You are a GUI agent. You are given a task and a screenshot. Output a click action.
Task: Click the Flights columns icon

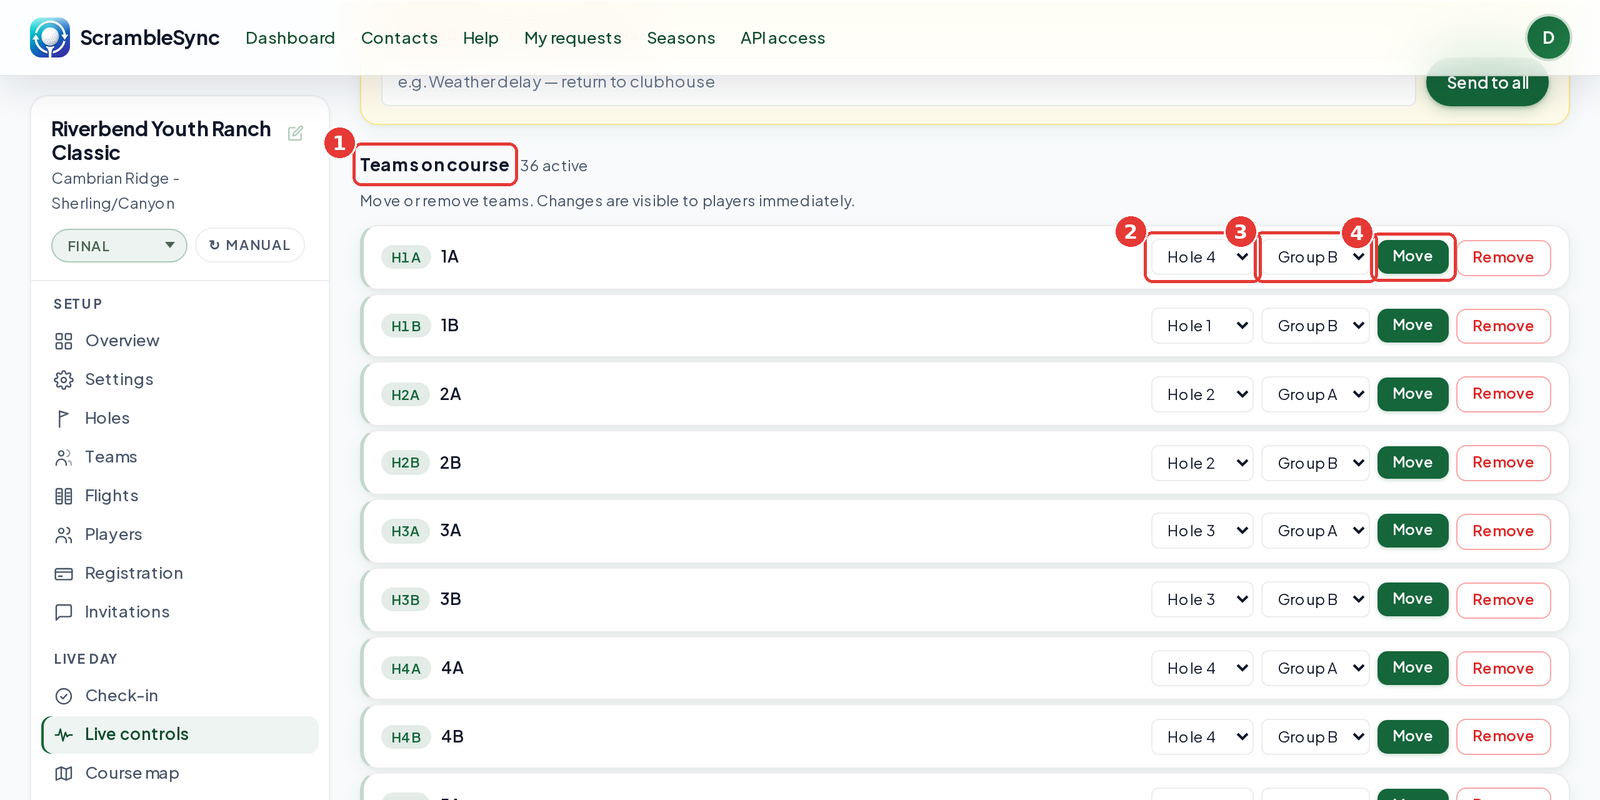[64, 496]
